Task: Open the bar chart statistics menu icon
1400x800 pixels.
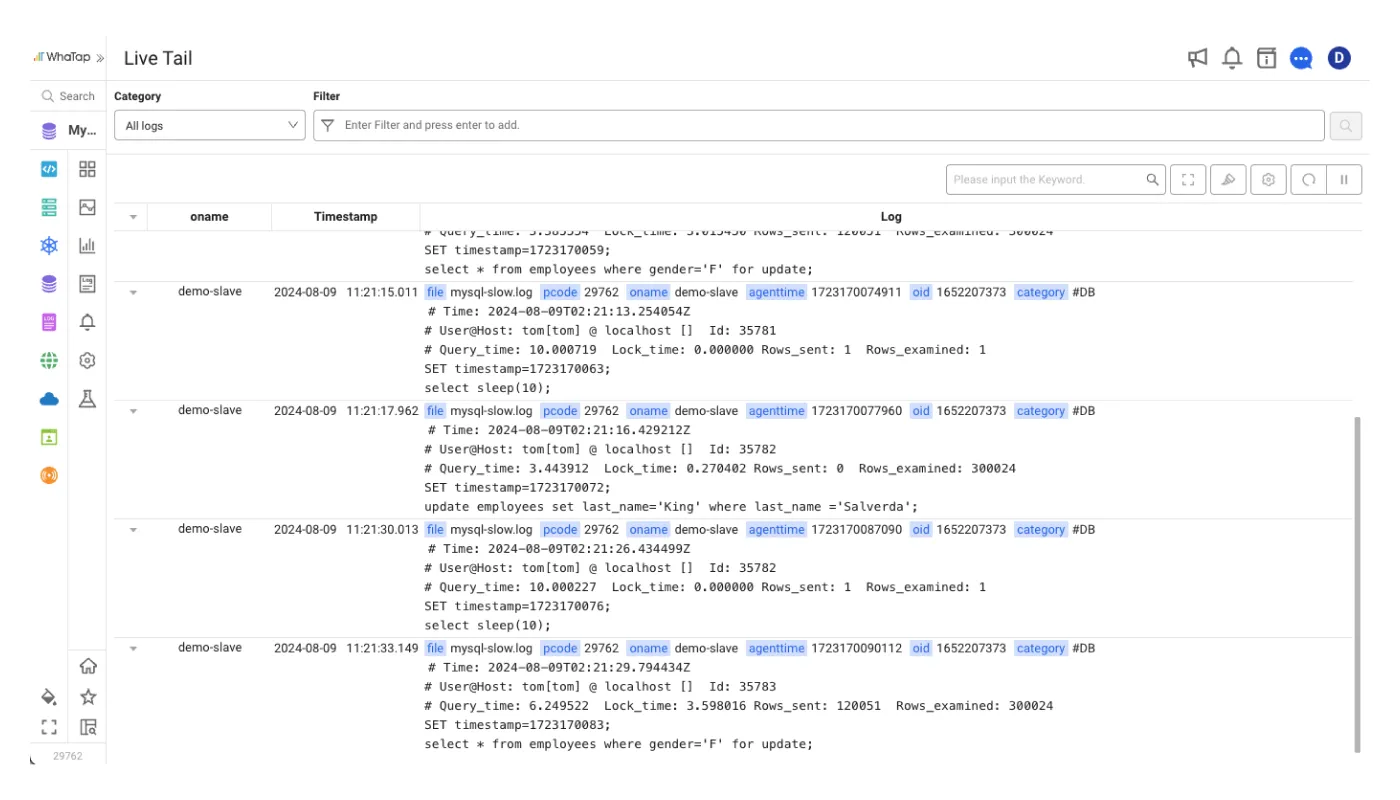Action: (x=87, y=245)
